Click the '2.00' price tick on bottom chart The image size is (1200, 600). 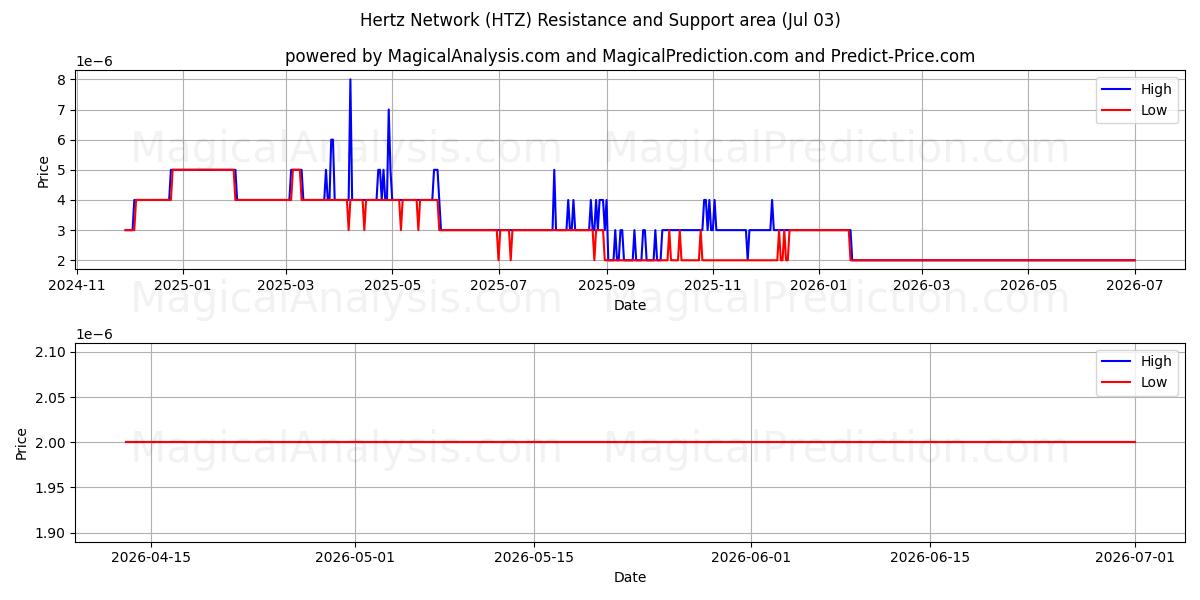click(x=51, y=443)
